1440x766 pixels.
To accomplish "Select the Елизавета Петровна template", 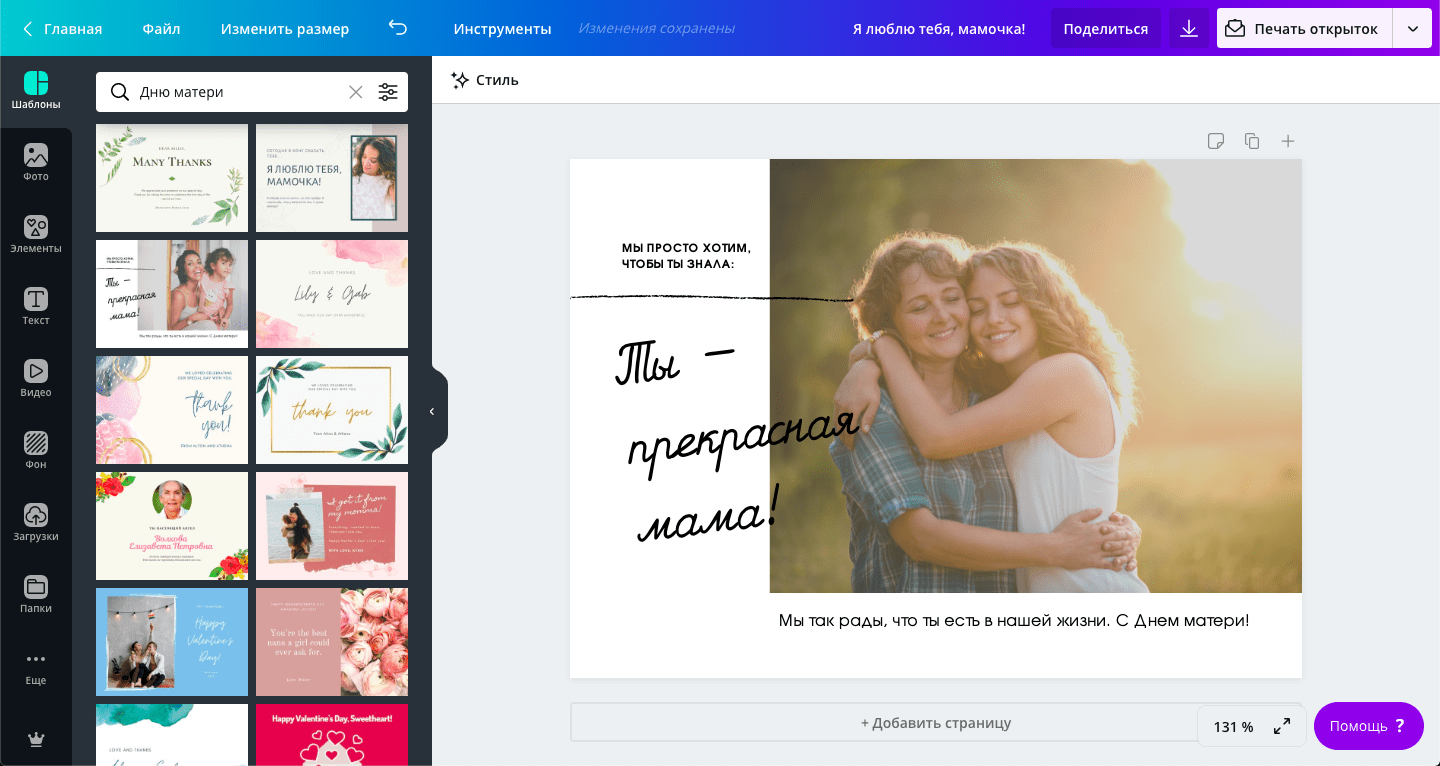I will tap(172, 526).
